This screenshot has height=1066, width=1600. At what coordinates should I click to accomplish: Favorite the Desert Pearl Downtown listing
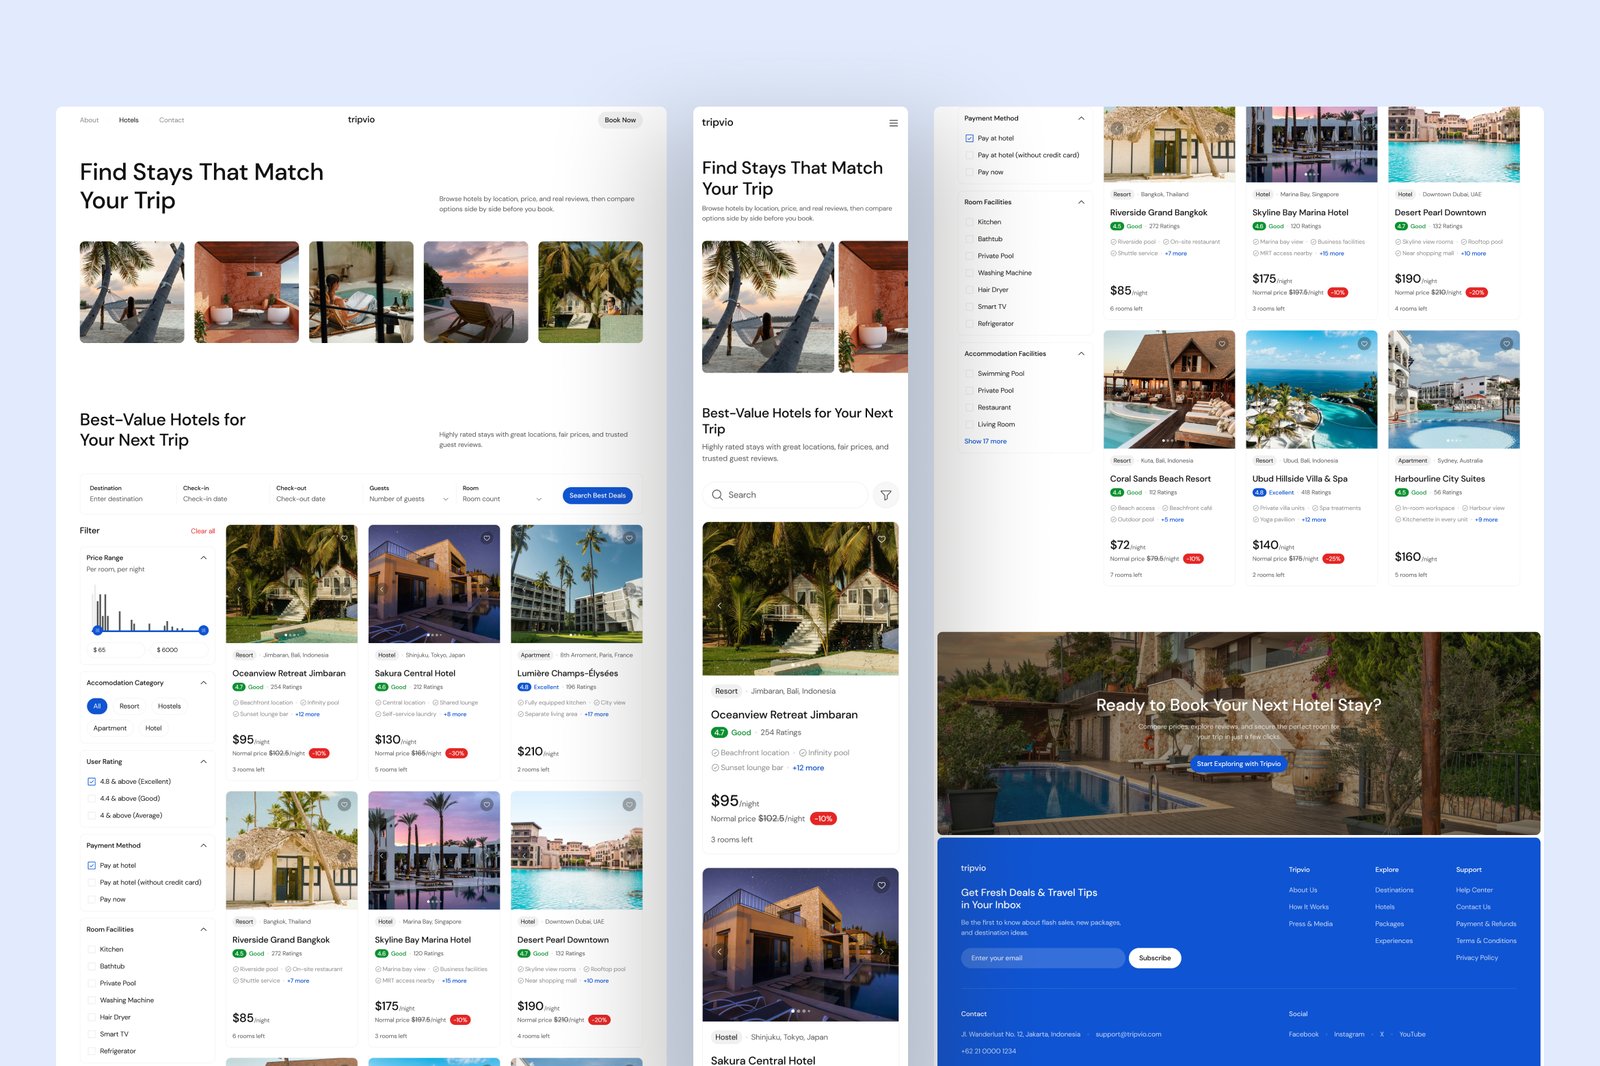628,805
